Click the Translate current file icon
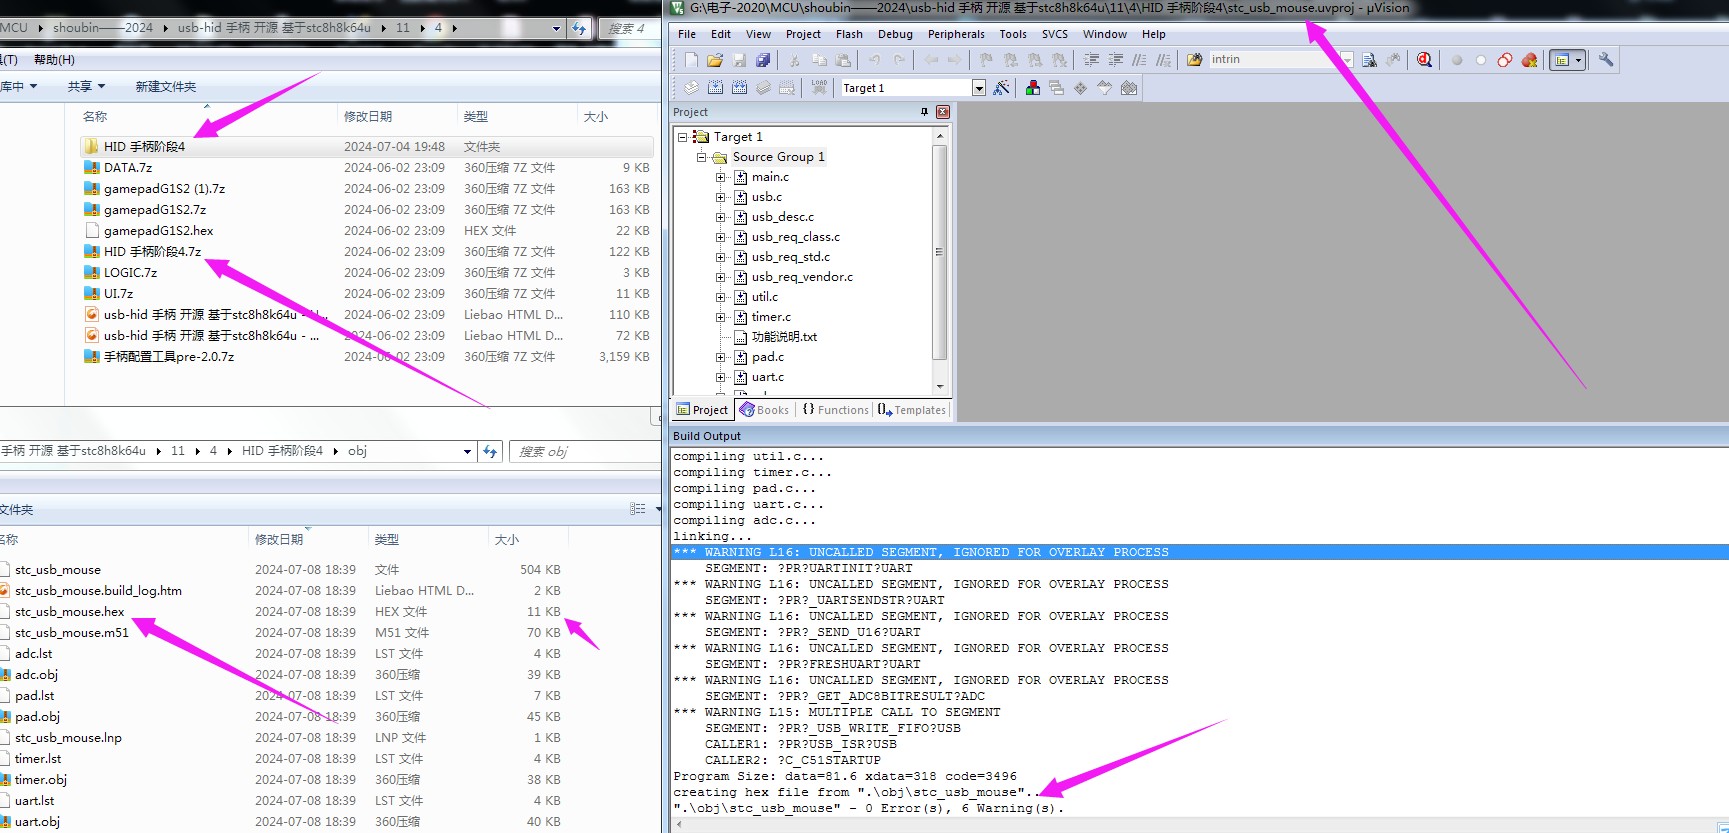 coord(691,88)
